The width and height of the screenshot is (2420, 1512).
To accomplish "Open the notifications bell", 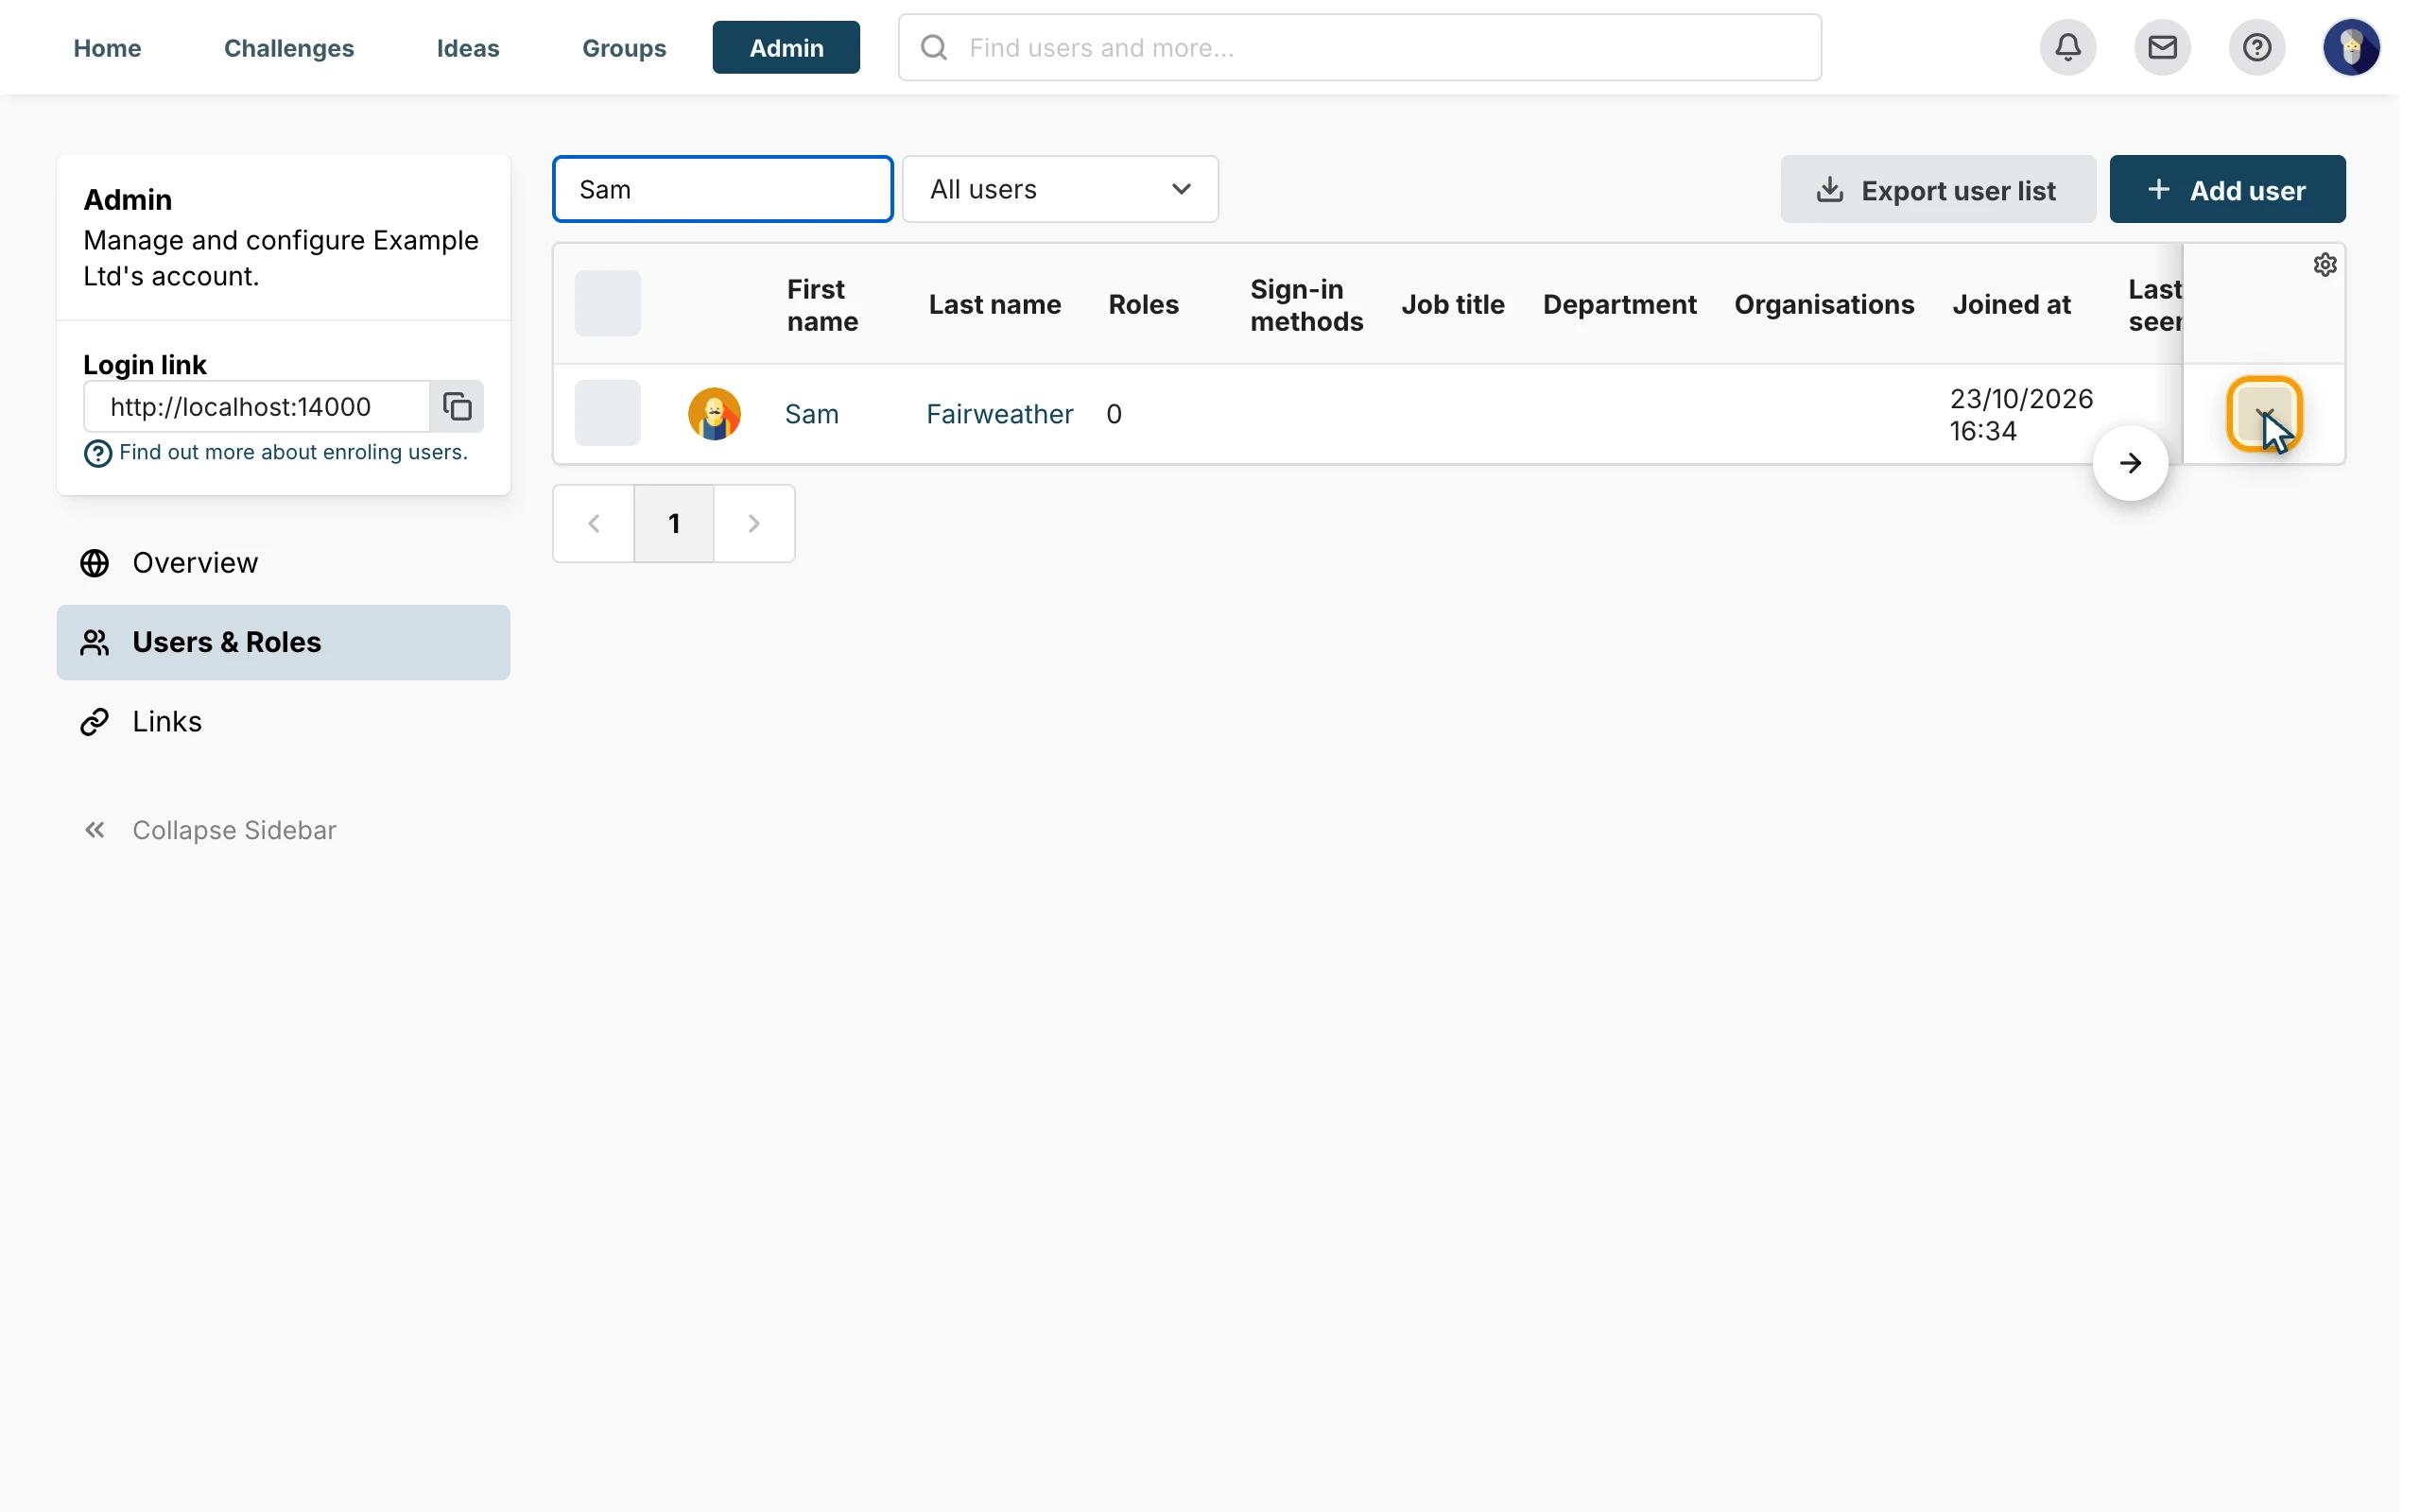I will pos(2067,47).
